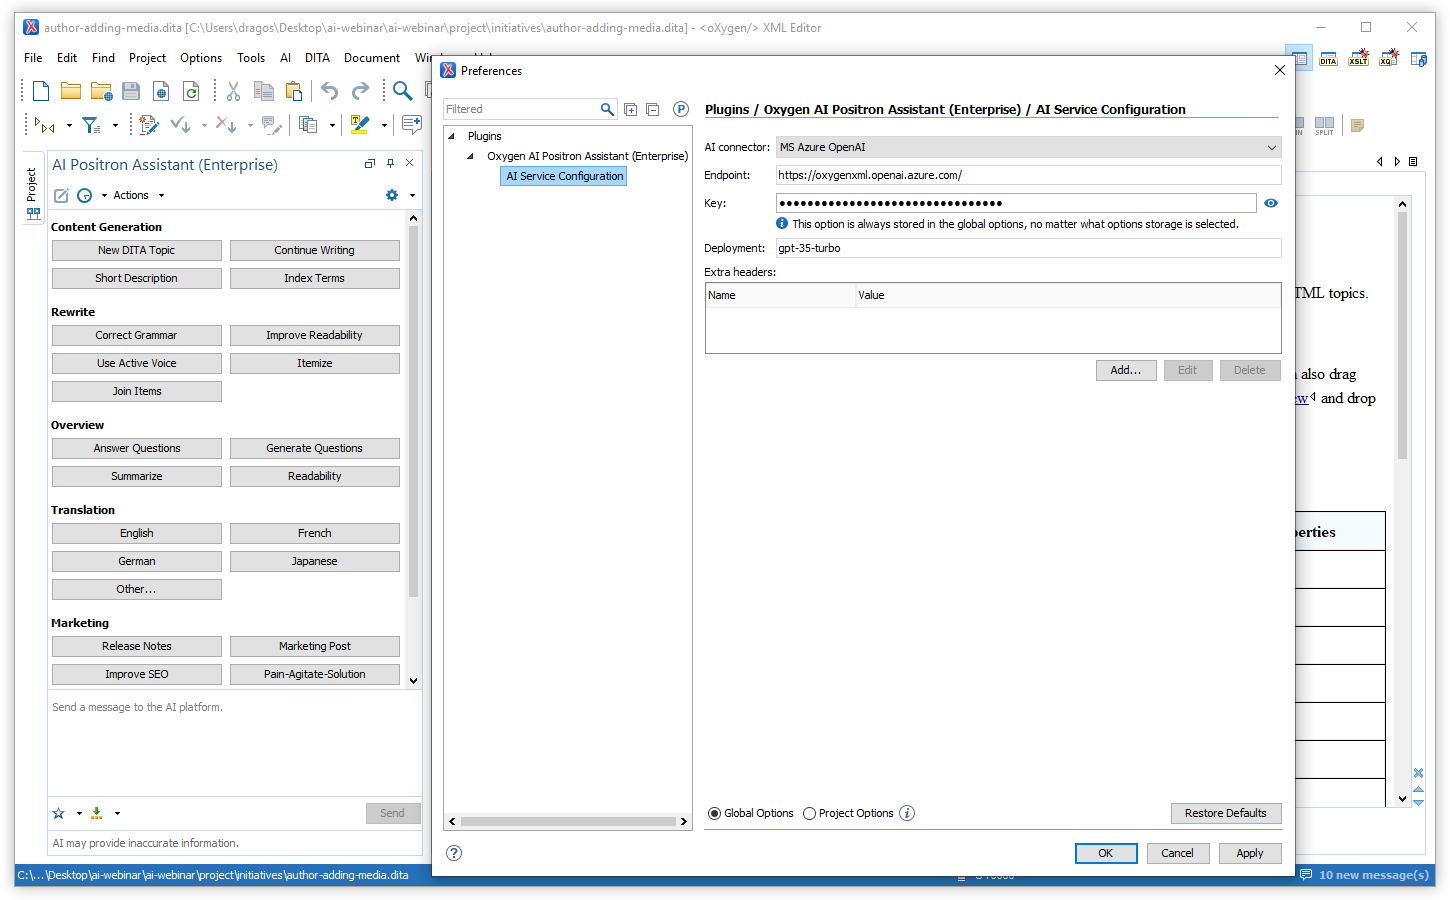Open dropdown arrow next to settings gear
Screen dimensions: 1450x900
point(412,195)
